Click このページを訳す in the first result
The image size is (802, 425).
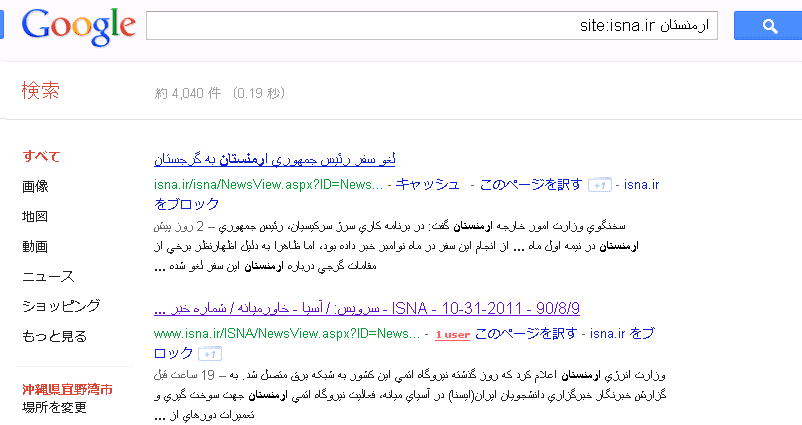531,185
